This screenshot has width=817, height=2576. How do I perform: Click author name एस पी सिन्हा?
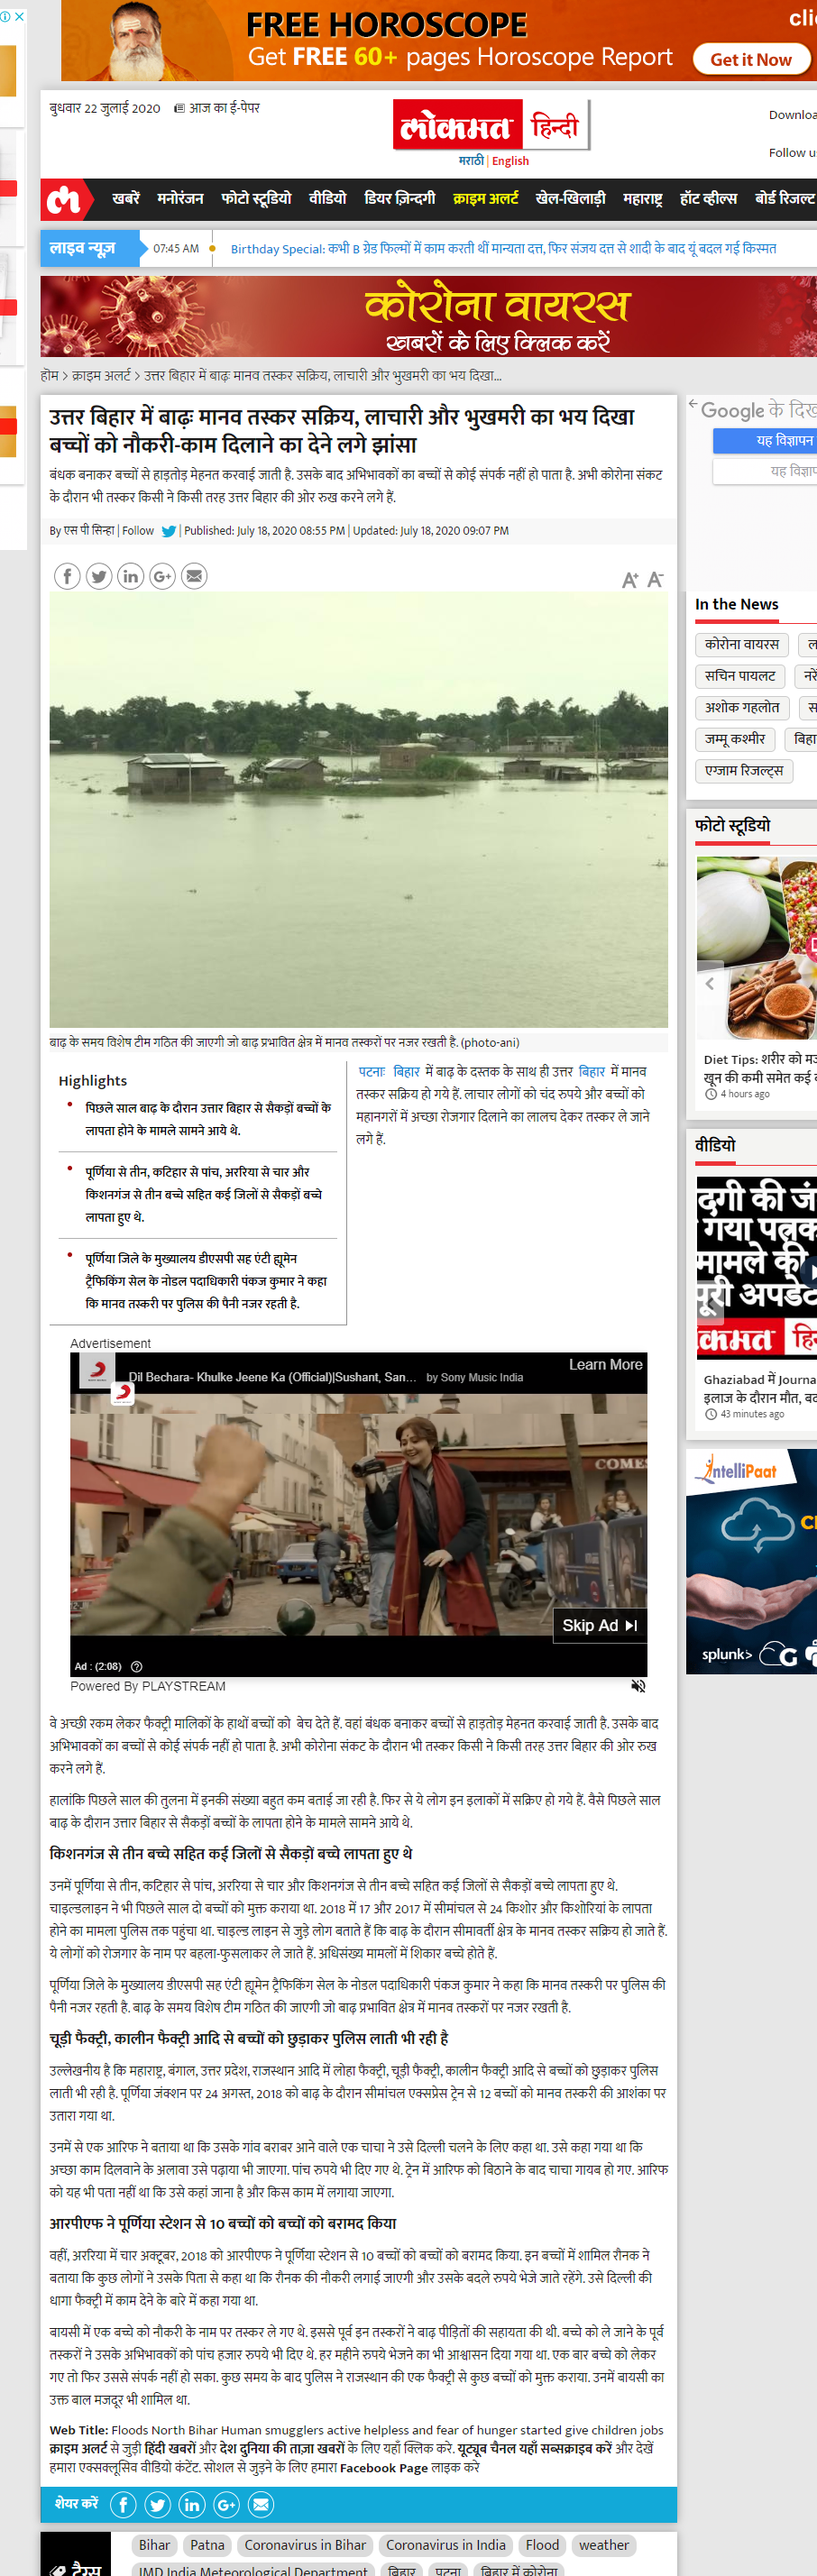pos(89,531)
